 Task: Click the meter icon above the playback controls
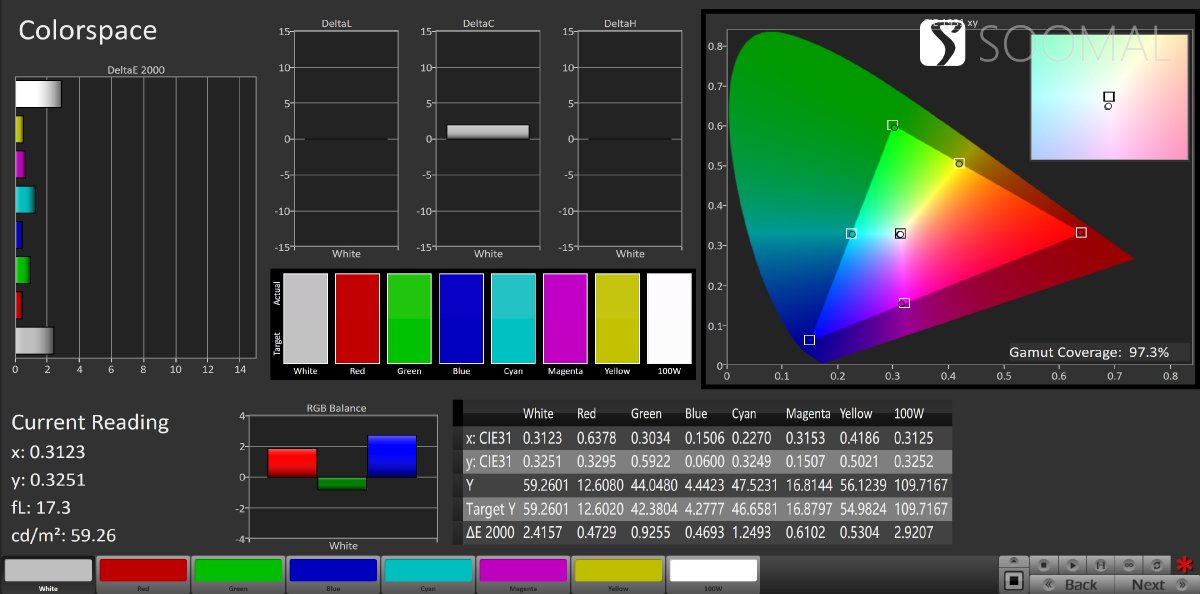point(1013,559)
